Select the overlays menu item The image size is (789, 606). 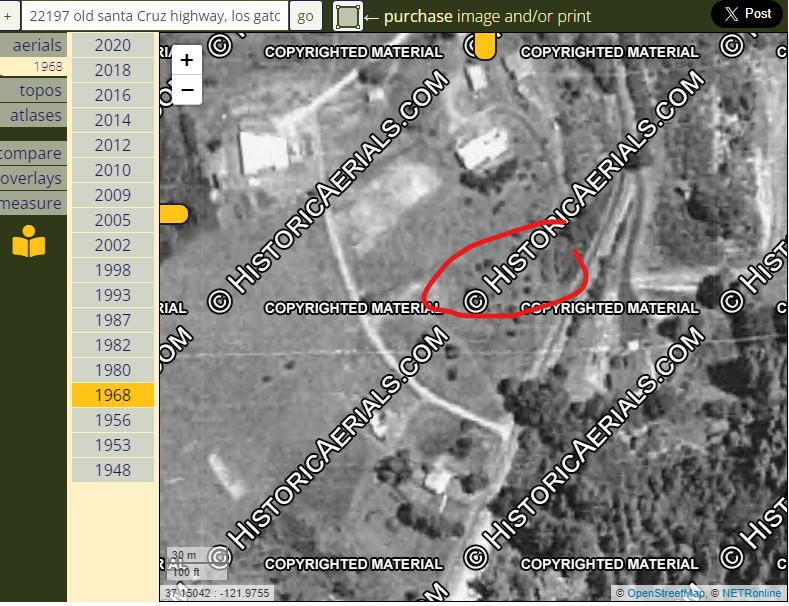point(32,179)
